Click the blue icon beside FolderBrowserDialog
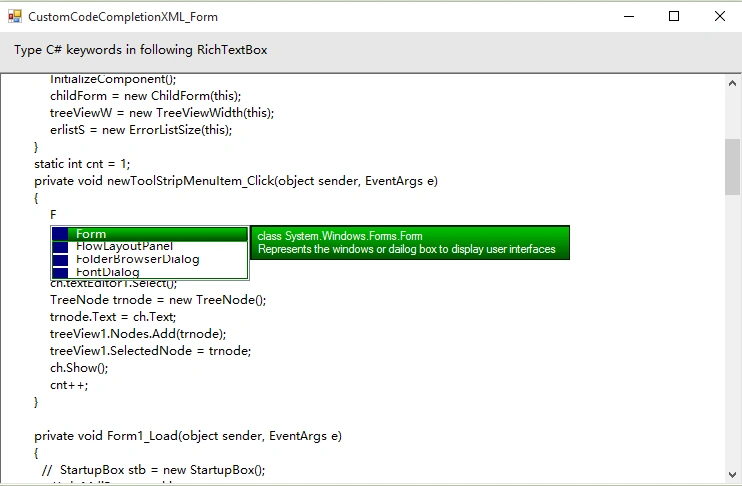 pos(60,260)
